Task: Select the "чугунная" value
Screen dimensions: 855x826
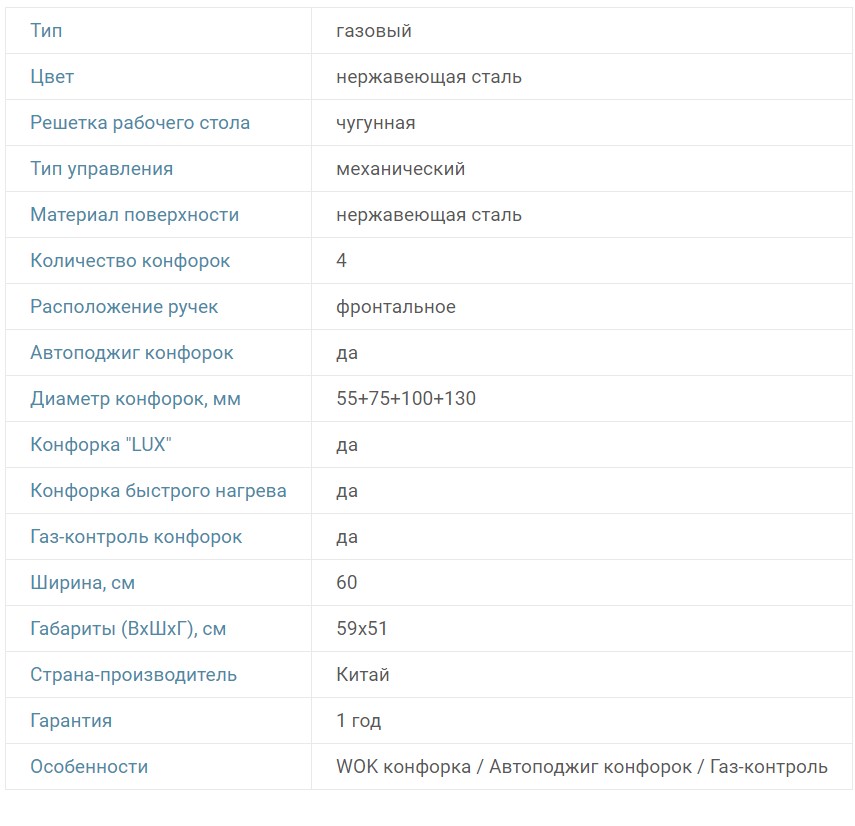Action: click(376, 123)
